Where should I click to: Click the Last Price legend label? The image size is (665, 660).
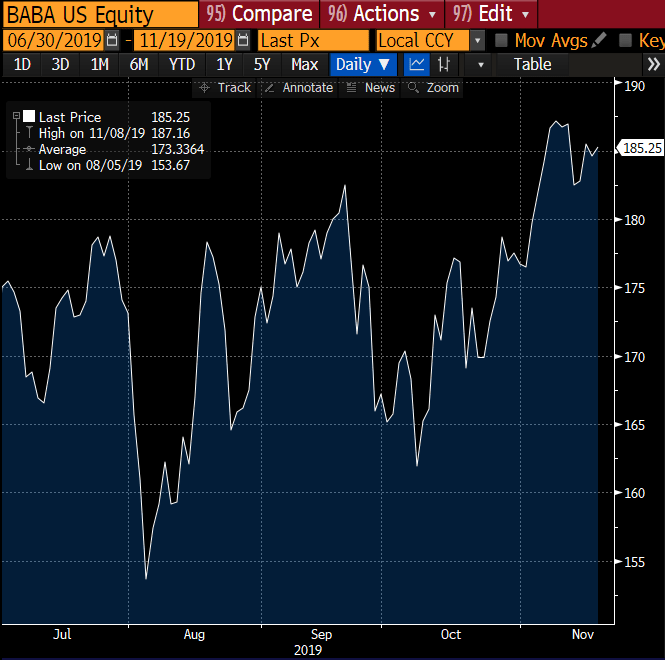point(70,117)
